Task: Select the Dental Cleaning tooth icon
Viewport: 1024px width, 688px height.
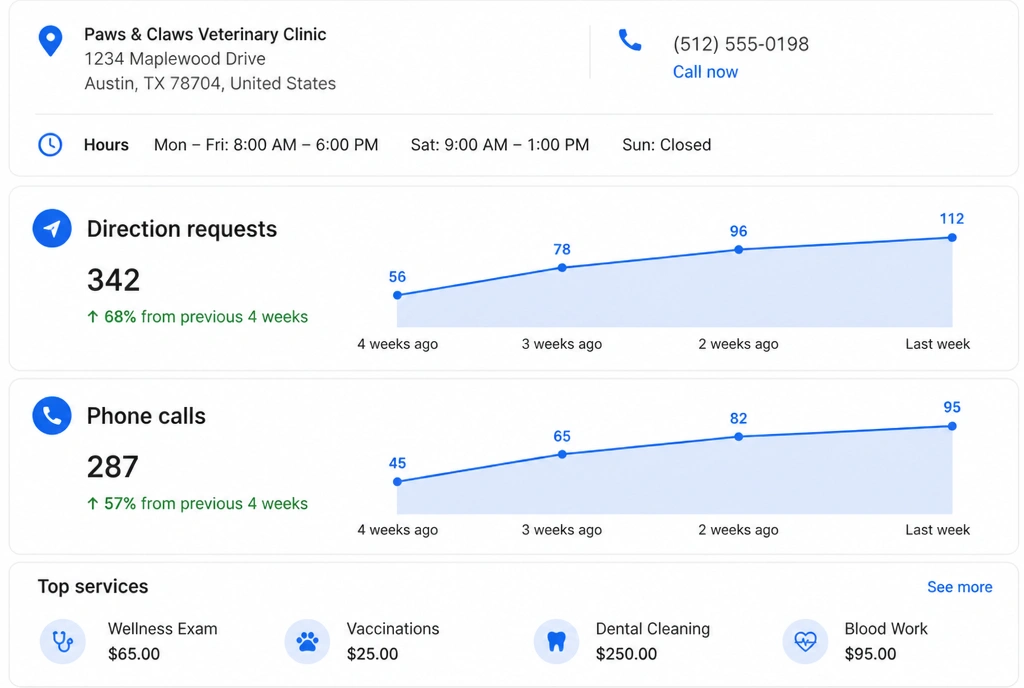Action: pos(556,642)
